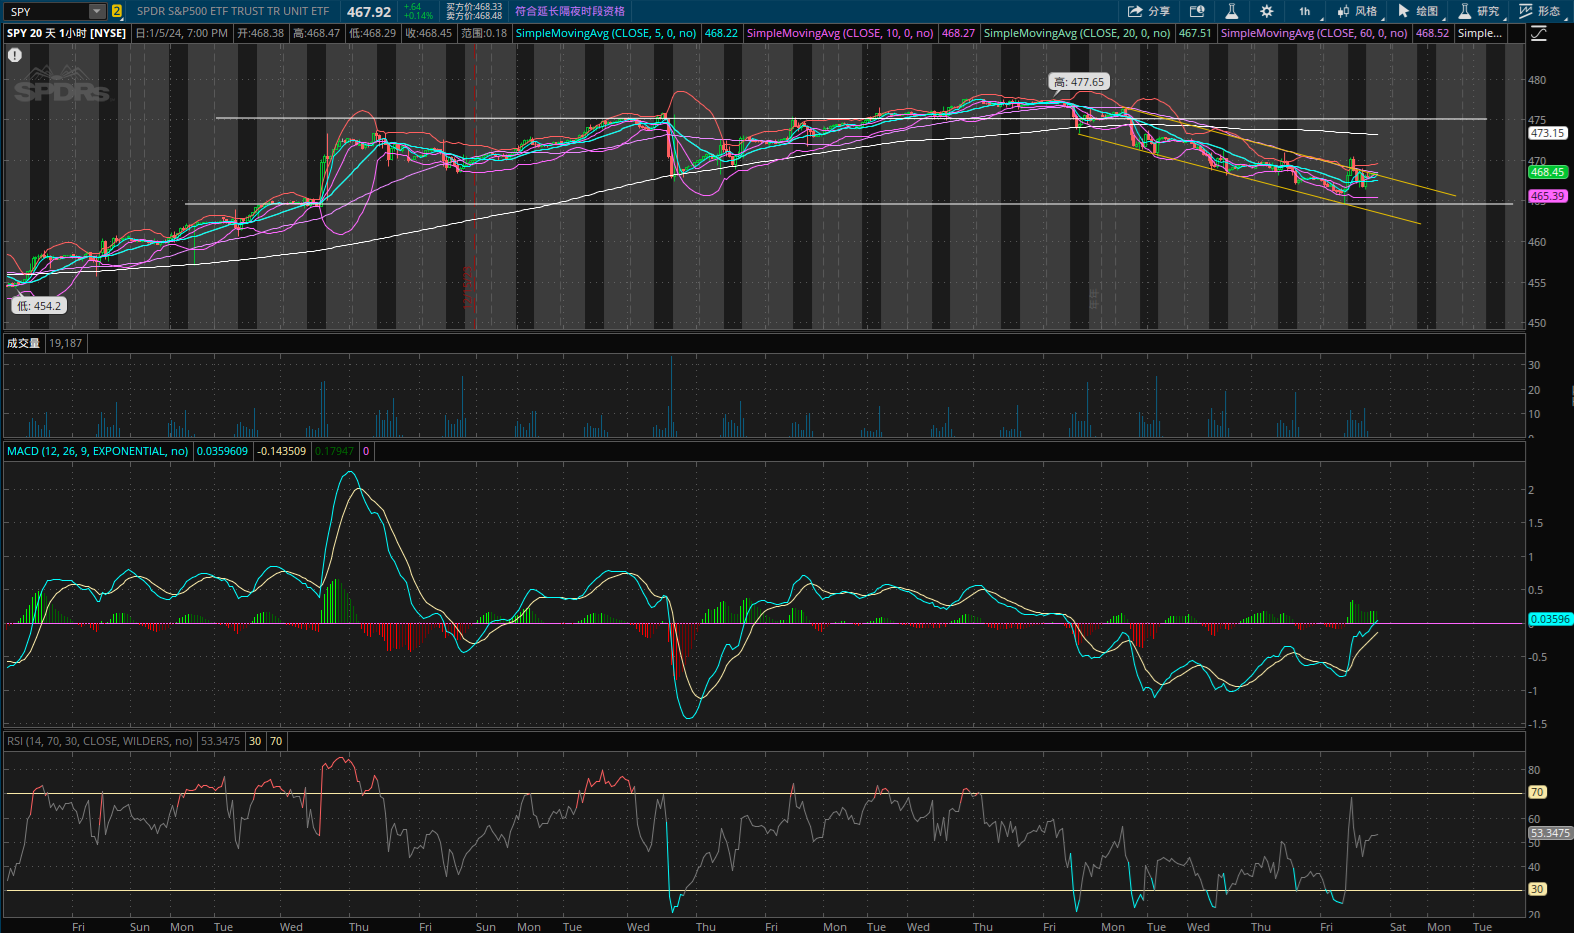The width and height of the screenshot is (1574, 933).
Task: Click the 符合延长隔夜时段资格 link
Action: (x=570, y=11)
